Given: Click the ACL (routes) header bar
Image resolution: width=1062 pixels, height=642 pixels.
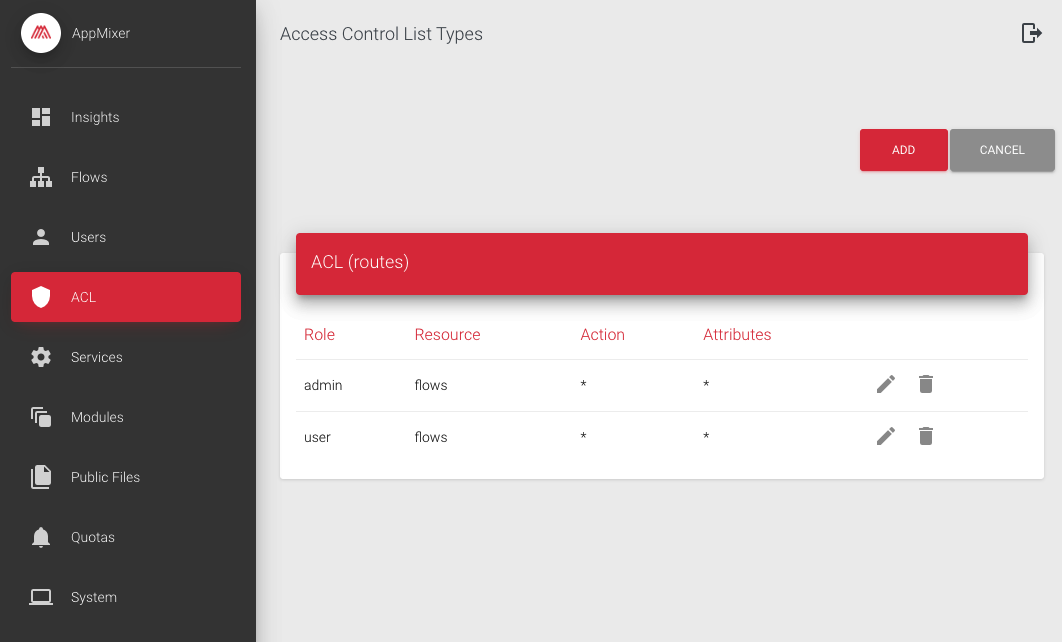Looking at the screenshot, I should (661, 263).
